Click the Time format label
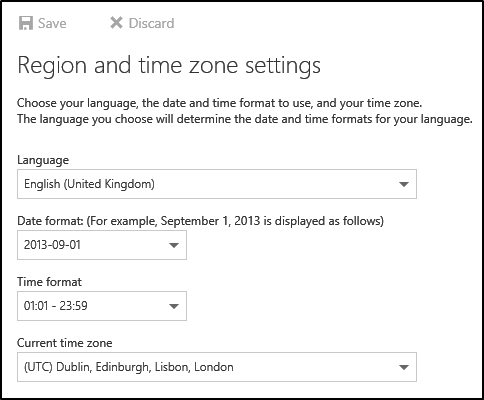The height and width of the screenshot is (400, 484). click(x=49, y=282)
